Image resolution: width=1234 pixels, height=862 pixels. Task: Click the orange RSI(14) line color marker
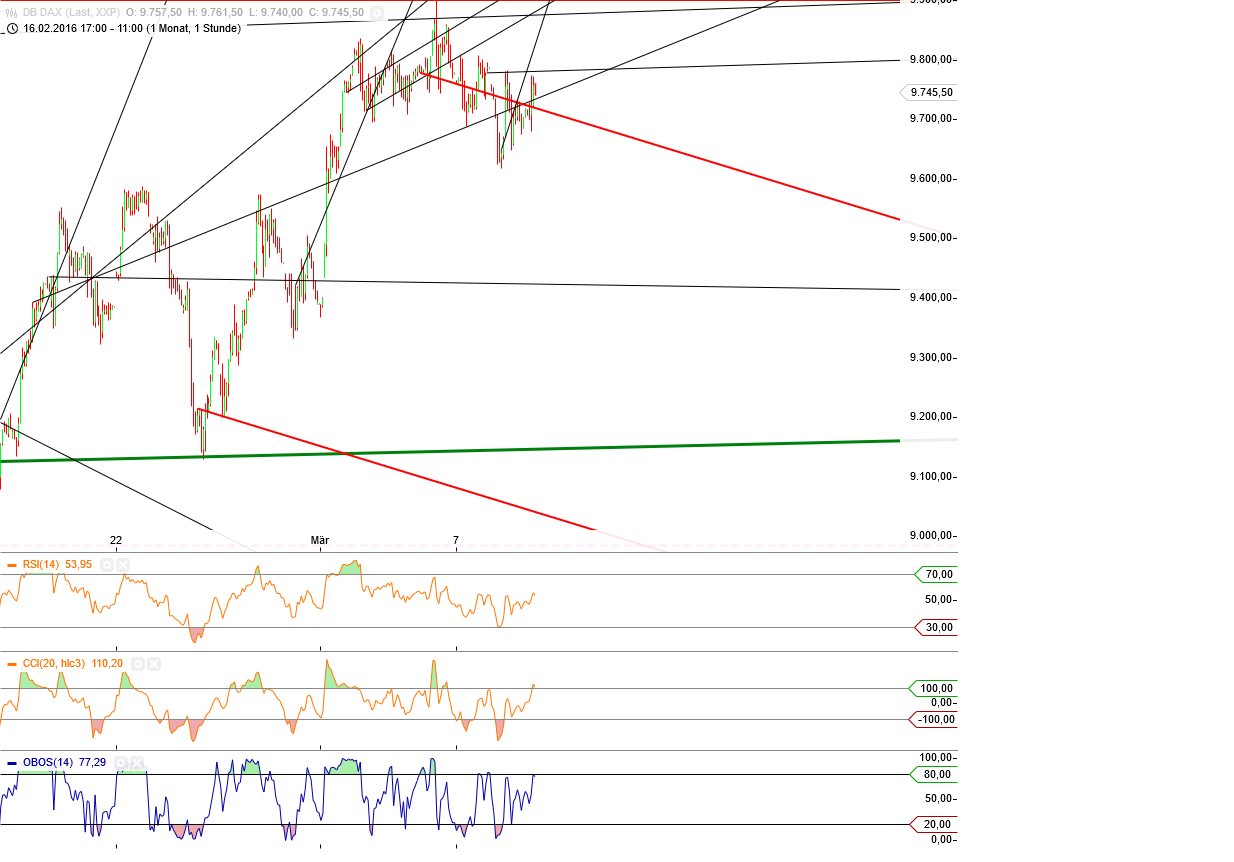pos(11,565)
